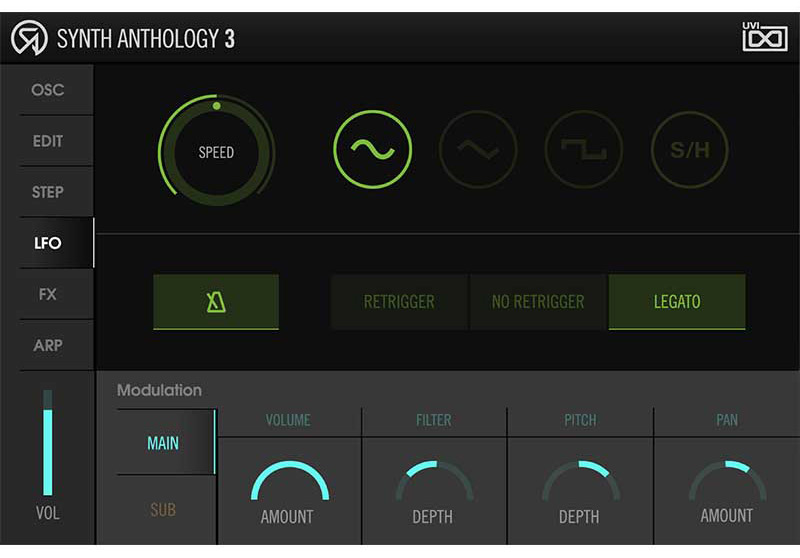Click the SYNTH ANTHOLOGY 3 title text
The width and height of the screenshot is (800, 558).
click(145, 39)
